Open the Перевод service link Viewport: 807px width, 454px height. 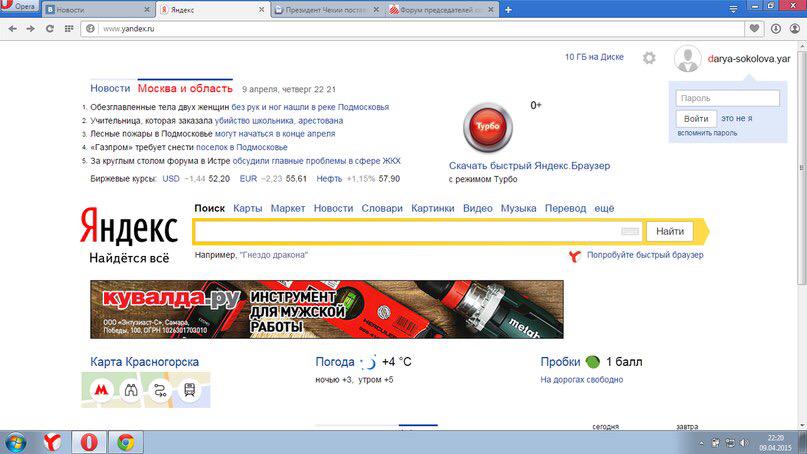565,208
